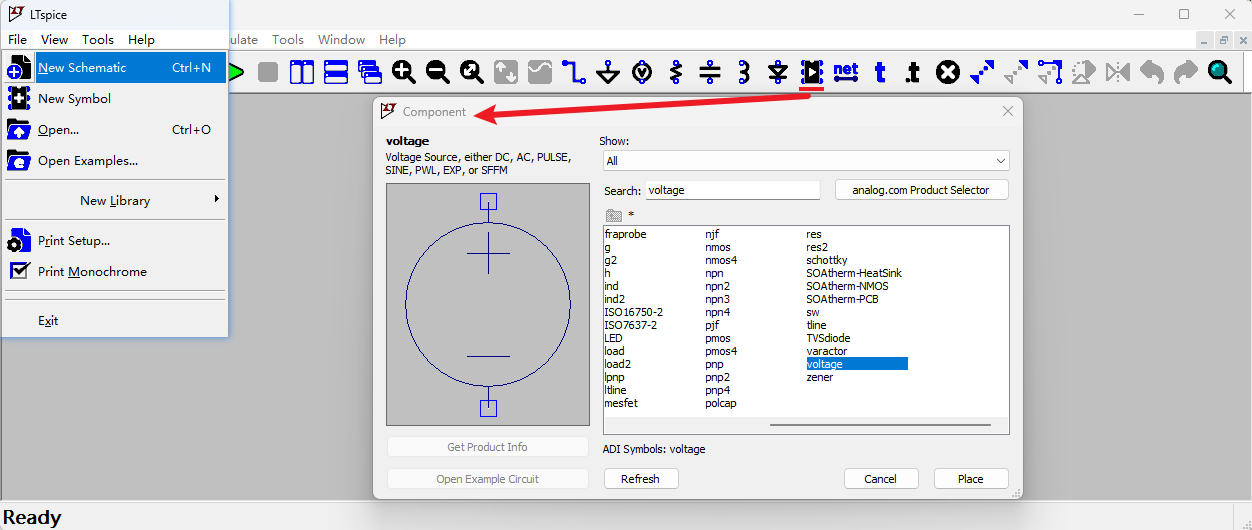
Task: Click the Zoom In magnifier icon
Action: 404,72
